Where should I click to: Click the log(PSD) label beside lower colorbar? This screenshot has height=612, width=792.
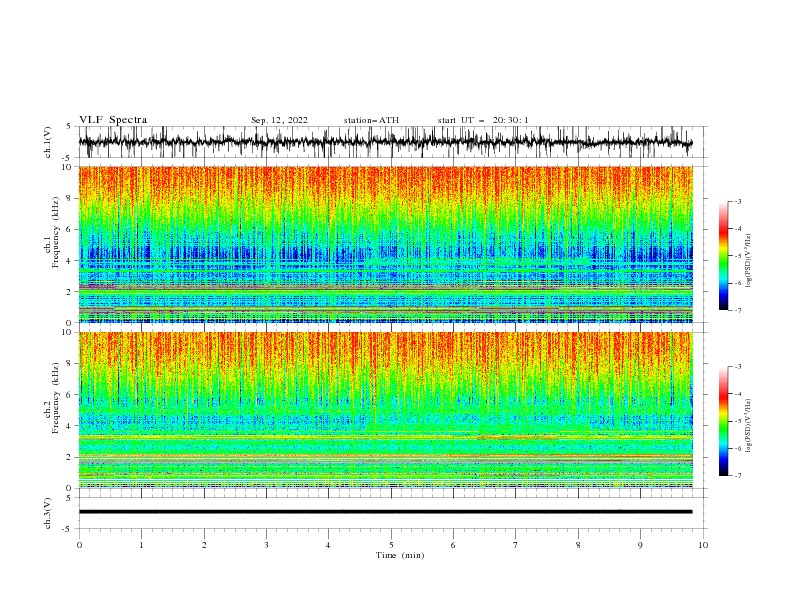point(749,427)
